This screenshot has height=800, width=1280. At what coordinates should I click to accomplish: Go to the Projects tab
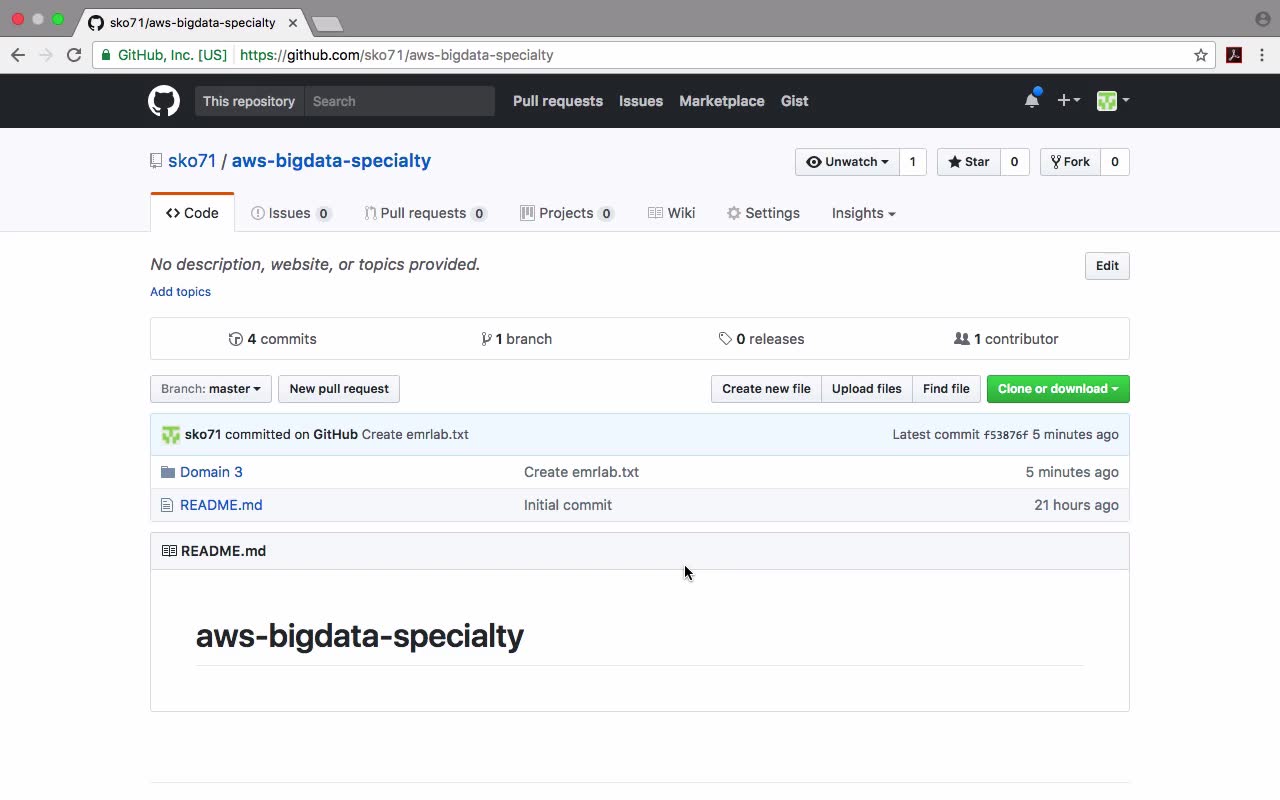567,213
